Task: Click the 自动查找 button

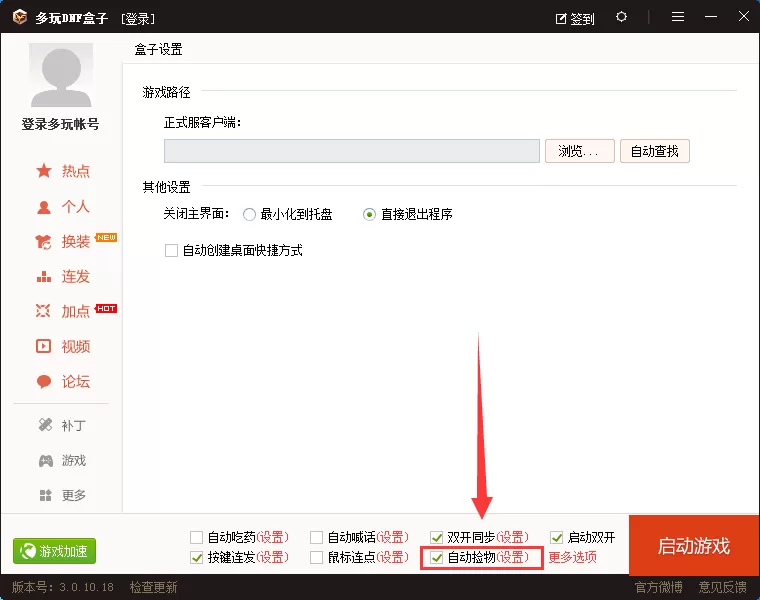Action: 655,151
